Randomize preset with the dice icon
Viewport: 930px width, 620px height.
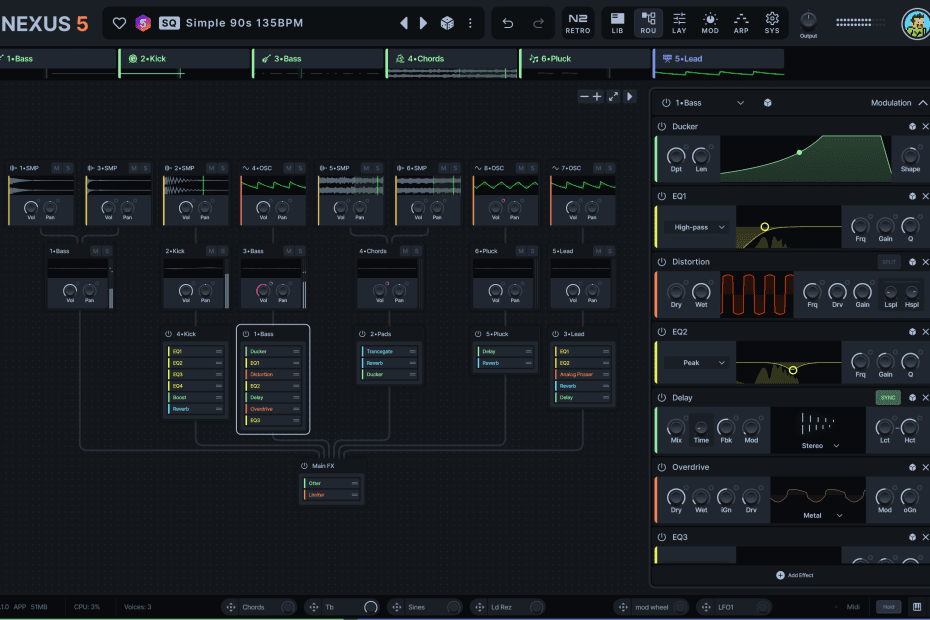pyautogui.click(x=448, y=23)
